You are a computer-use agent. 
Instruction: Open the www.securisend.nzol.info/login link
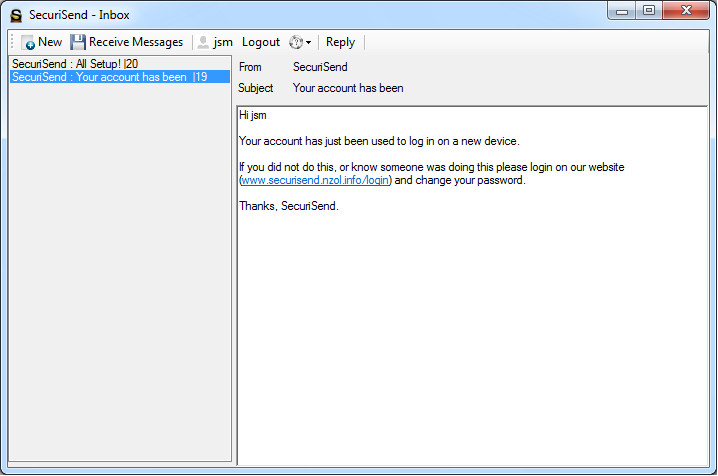(x=315, y=180)
